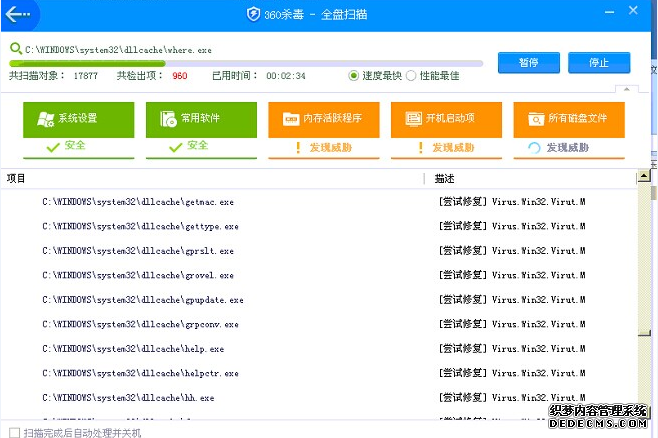Click the magnifier icon beside scan path
Image resolution: width=658 pixels, height=438 pixels.
pos(16,49)
